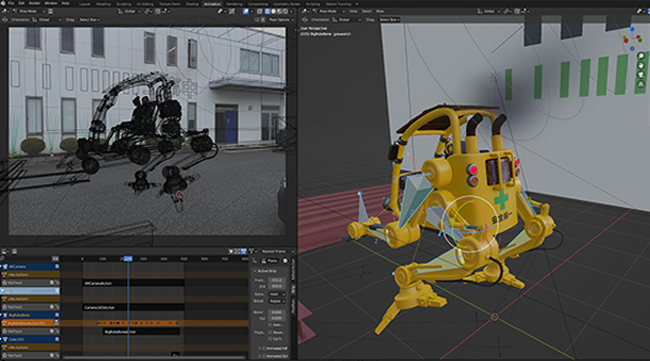Click the Blender logo icon in the menu bar

(x=3, y=3)
